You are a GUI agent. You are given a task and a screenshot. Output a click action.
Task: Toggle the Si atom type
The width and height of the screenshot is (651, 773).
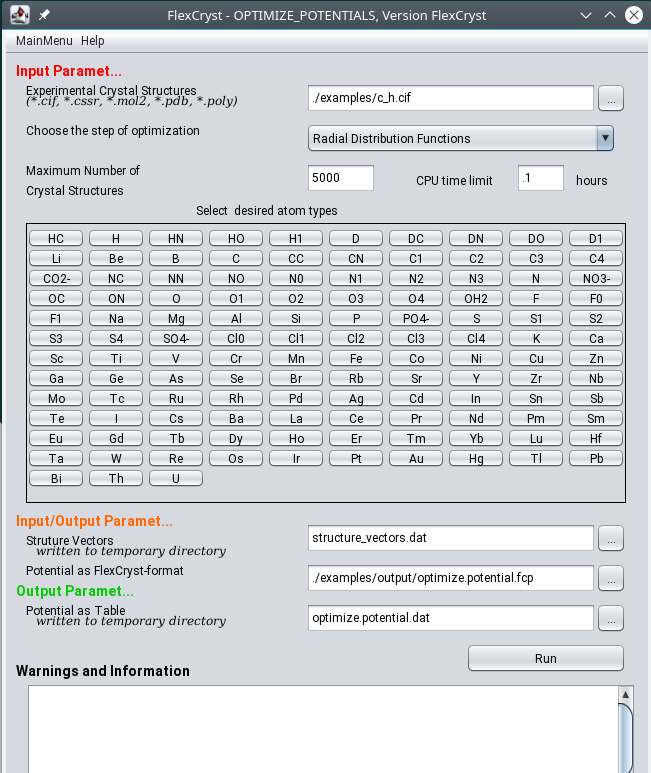(x=296, y=318)
